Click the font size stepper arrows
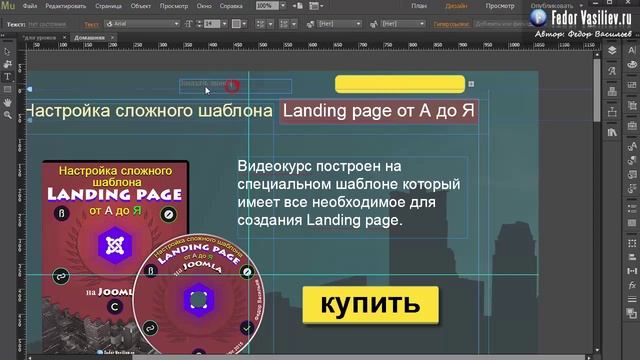Screen dimensions: 640x360 click(x=199, y=24)
